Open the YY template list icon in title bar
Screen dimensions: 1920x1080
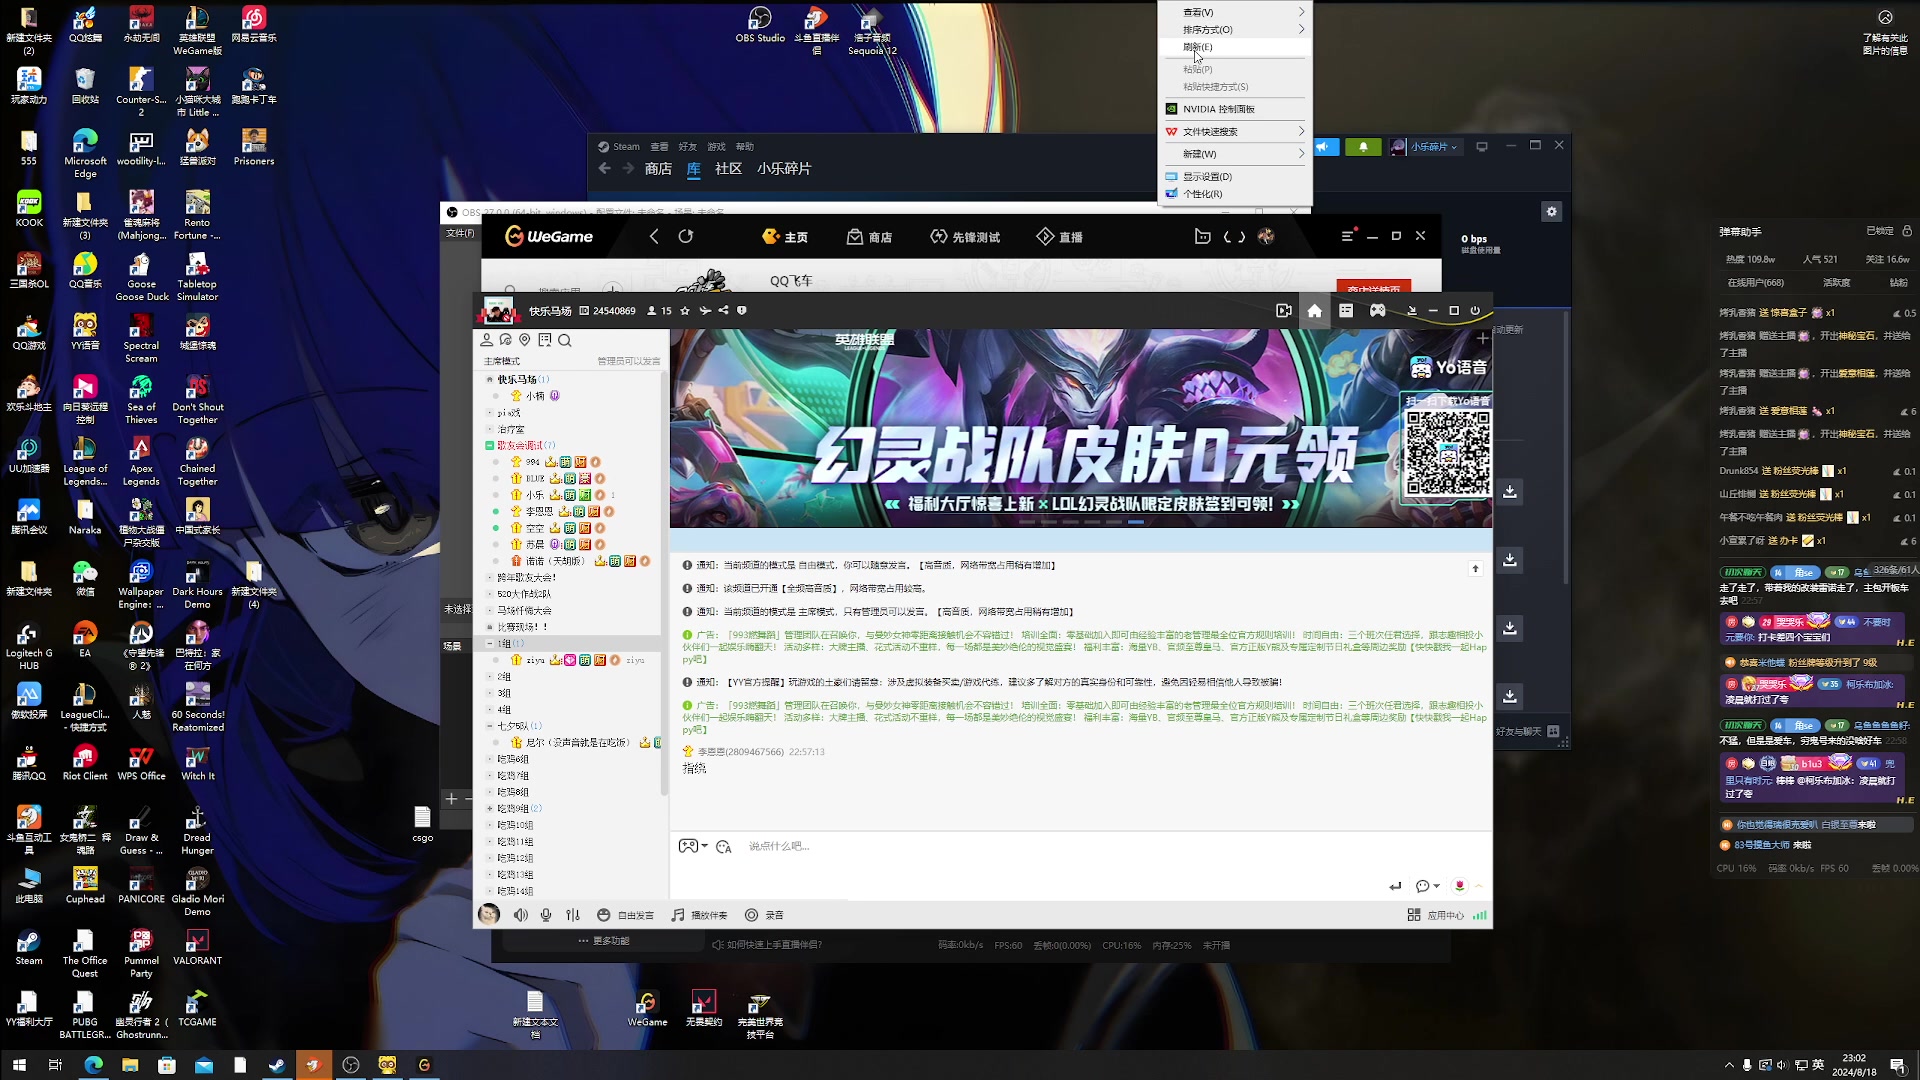[1346, 311]
